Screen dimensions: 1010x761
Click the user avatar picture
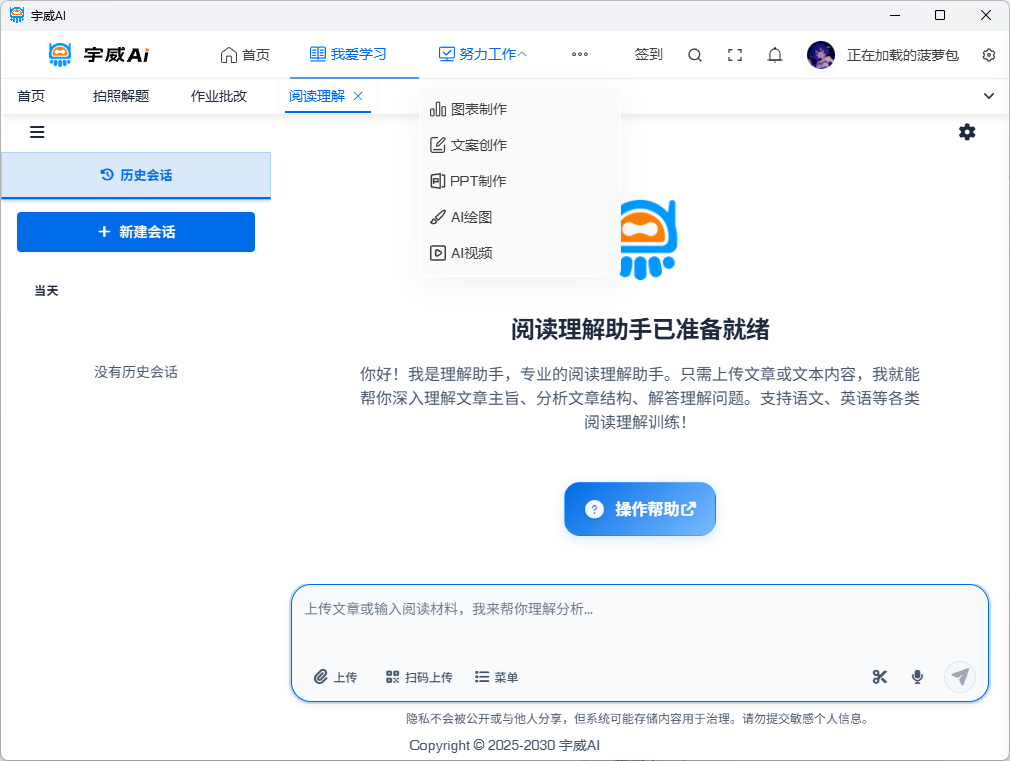821,55
